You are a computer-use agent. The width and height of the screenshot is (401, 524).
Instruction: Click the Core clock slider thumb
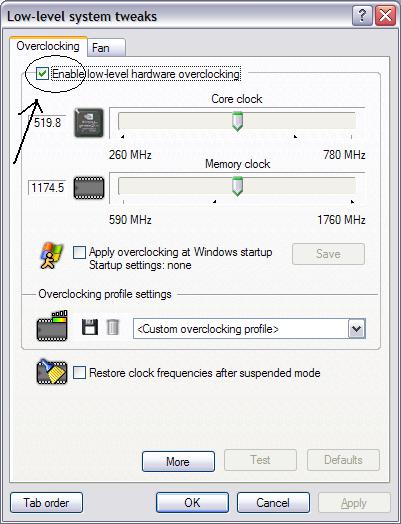click(x=237, y=121)
